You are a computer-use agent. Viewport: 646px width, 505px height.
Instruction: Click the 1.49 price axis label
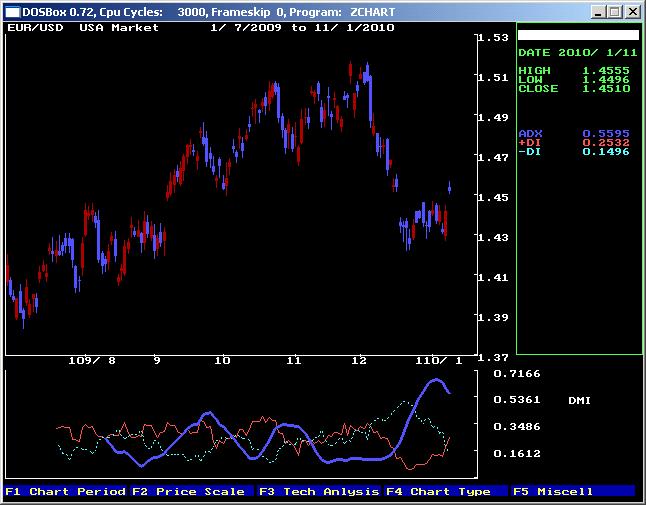pyautogui.click(x=493, y=117)
